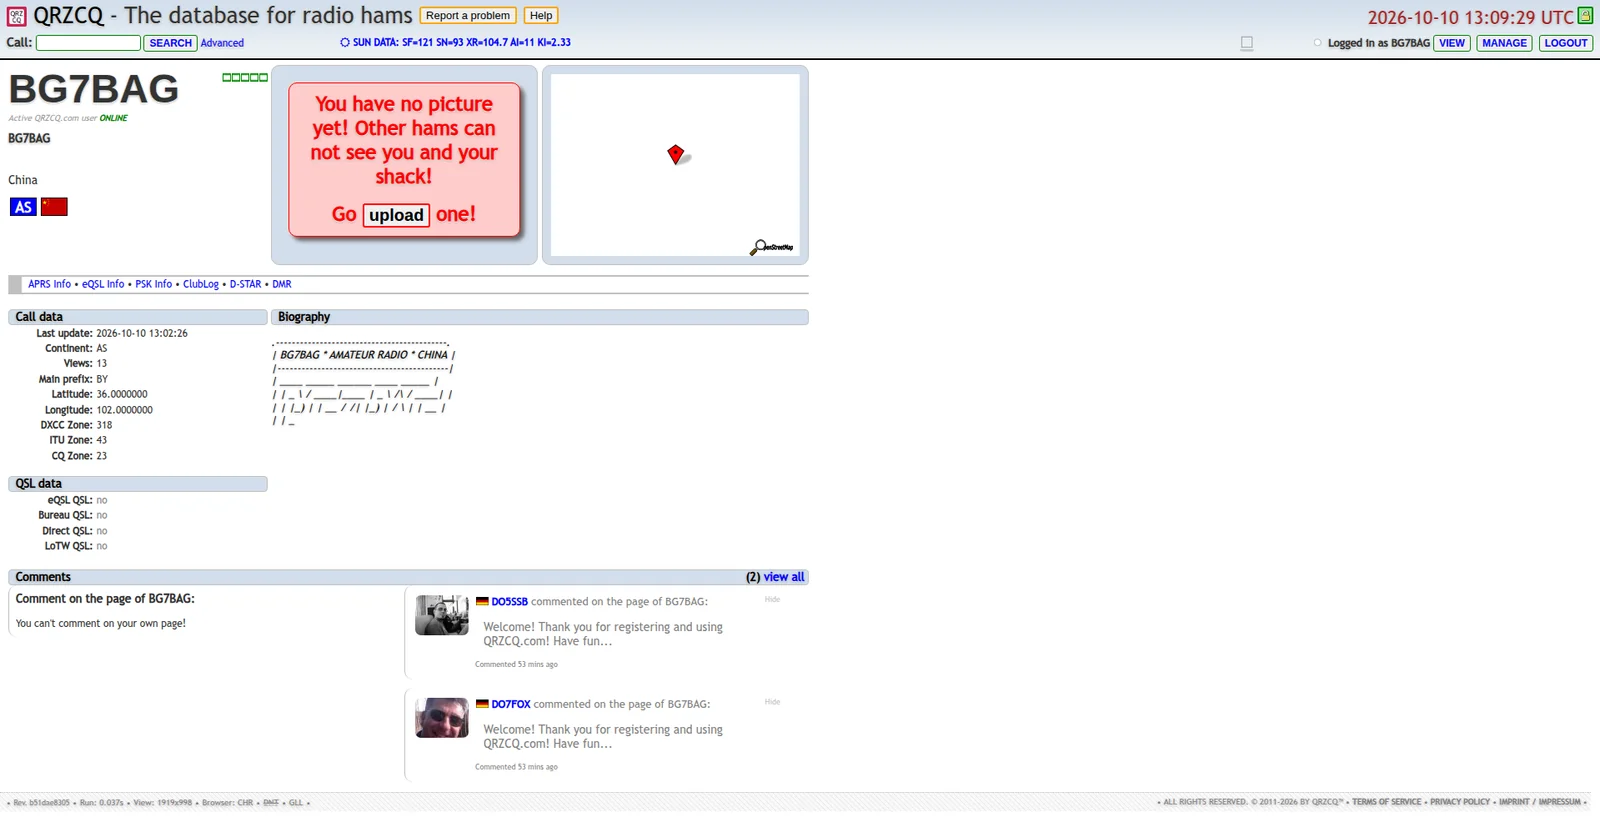Hide the DO7FOX comment
The image size is (1600, 832).
point(772,702)
